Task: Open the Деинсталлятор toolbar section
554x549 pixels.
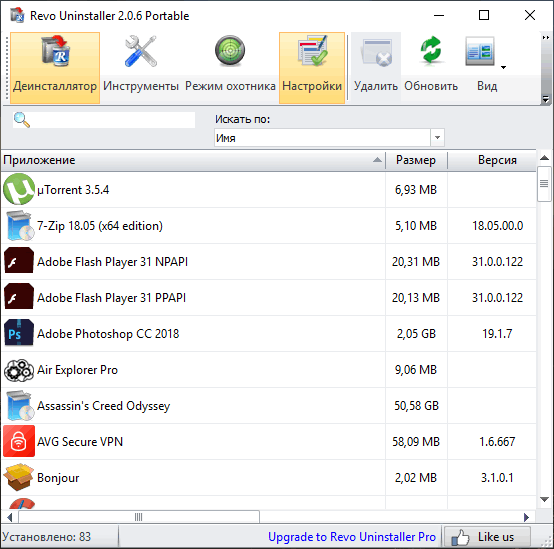Action: click(x=55, y=68)
